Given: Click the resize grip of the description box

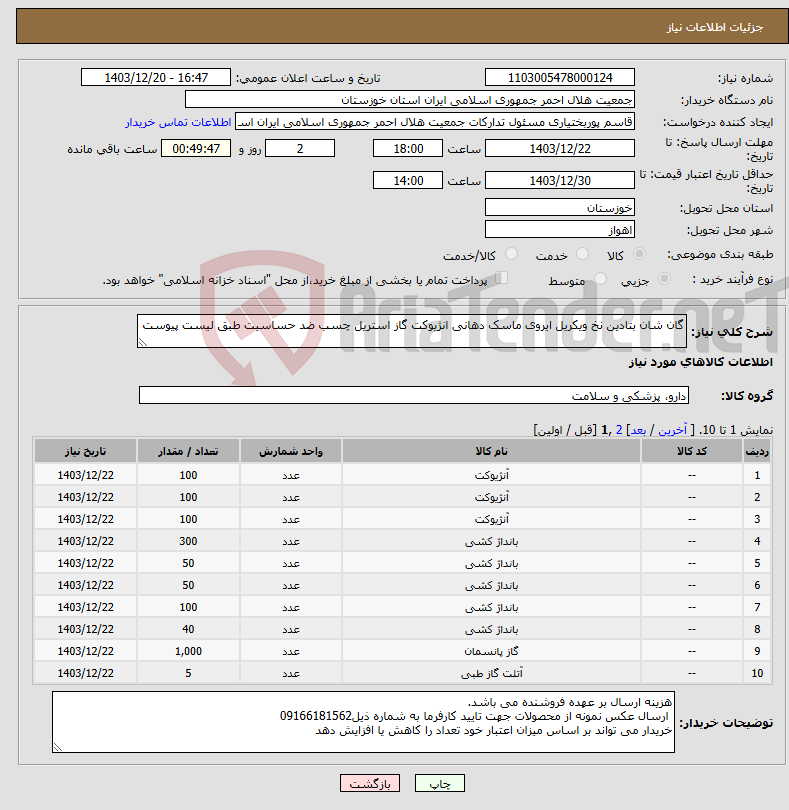Looking at the screenshot, I should (143, 342).
